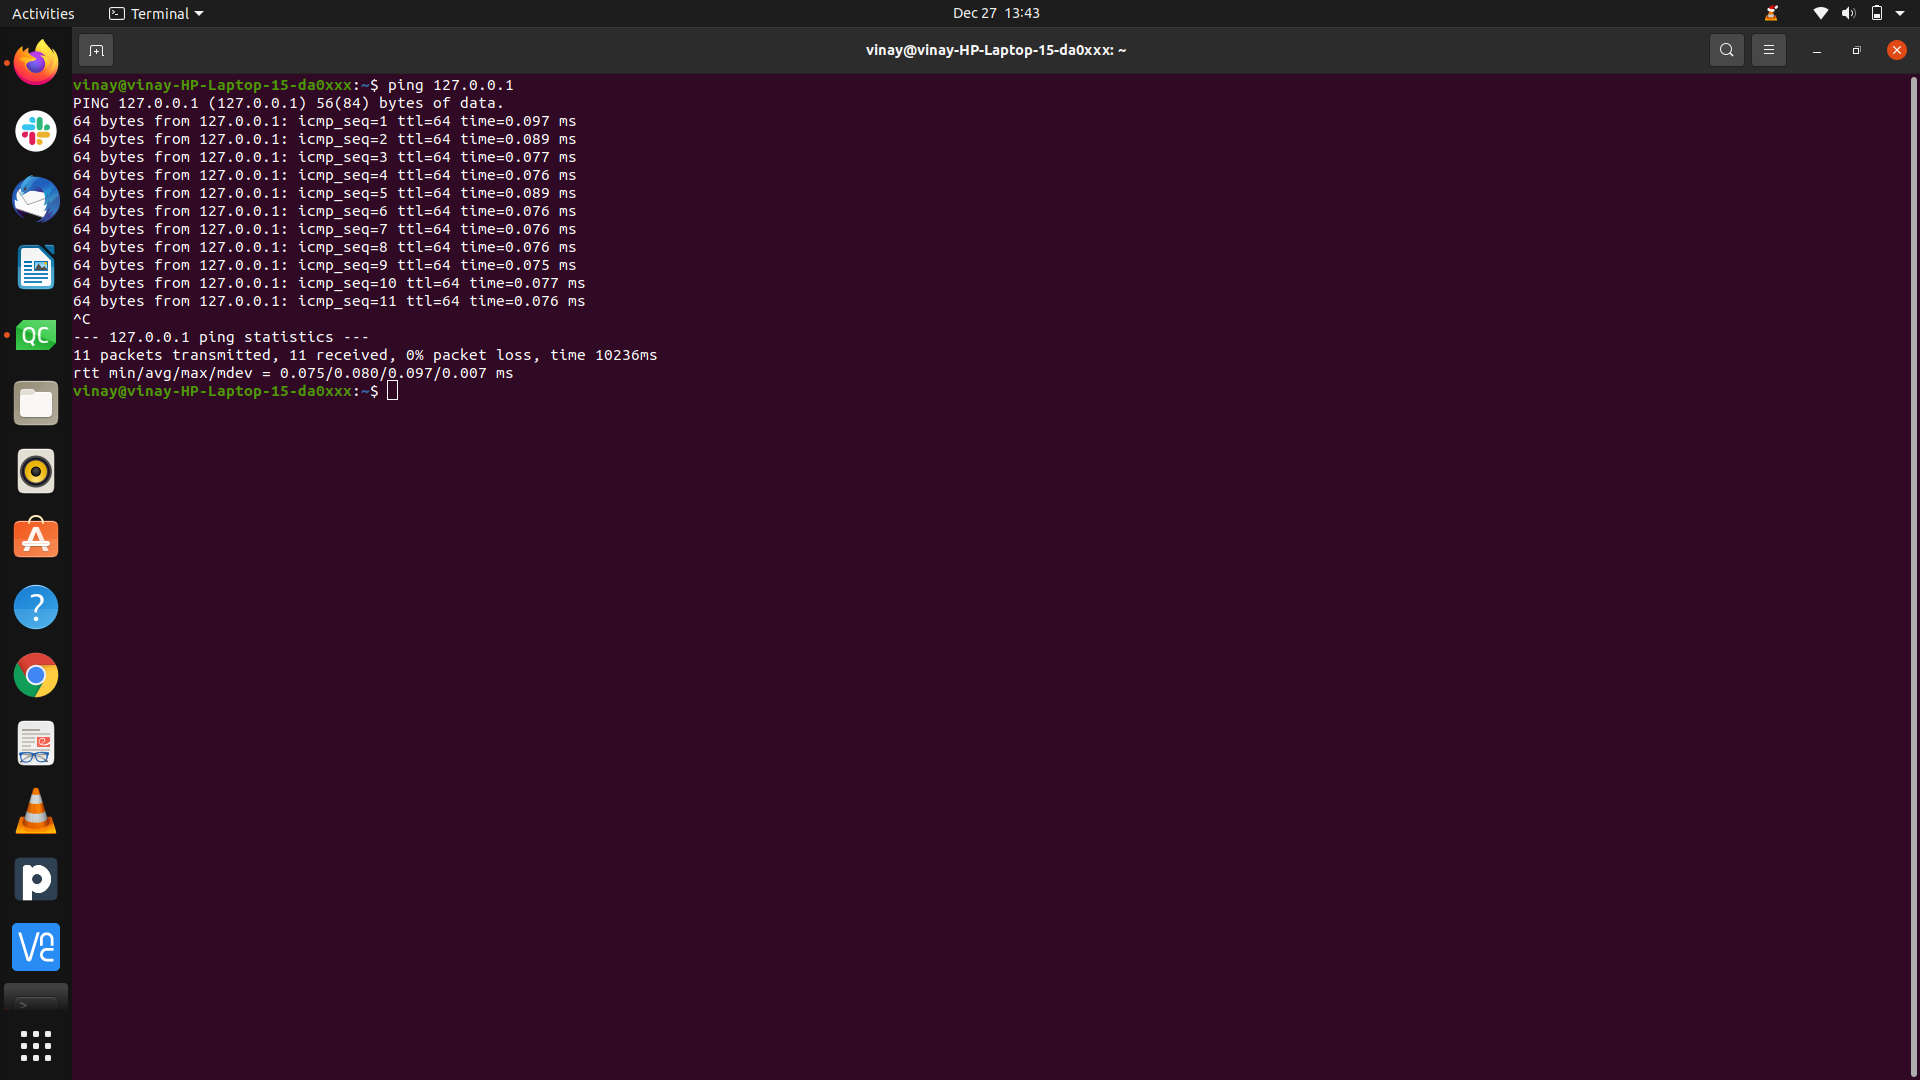The height and width of the screenshot is (1080, 1920).
Task: Launch Rhythmbox music player
Action: [x=36, y=471]
